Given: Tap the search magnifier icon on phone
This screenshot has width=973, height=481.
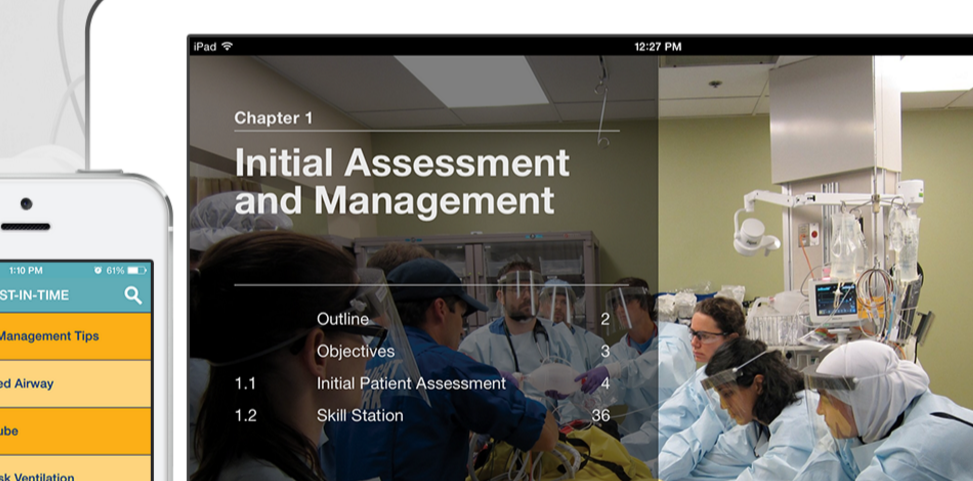Looking at the screenshot, I should coord(133,295).
